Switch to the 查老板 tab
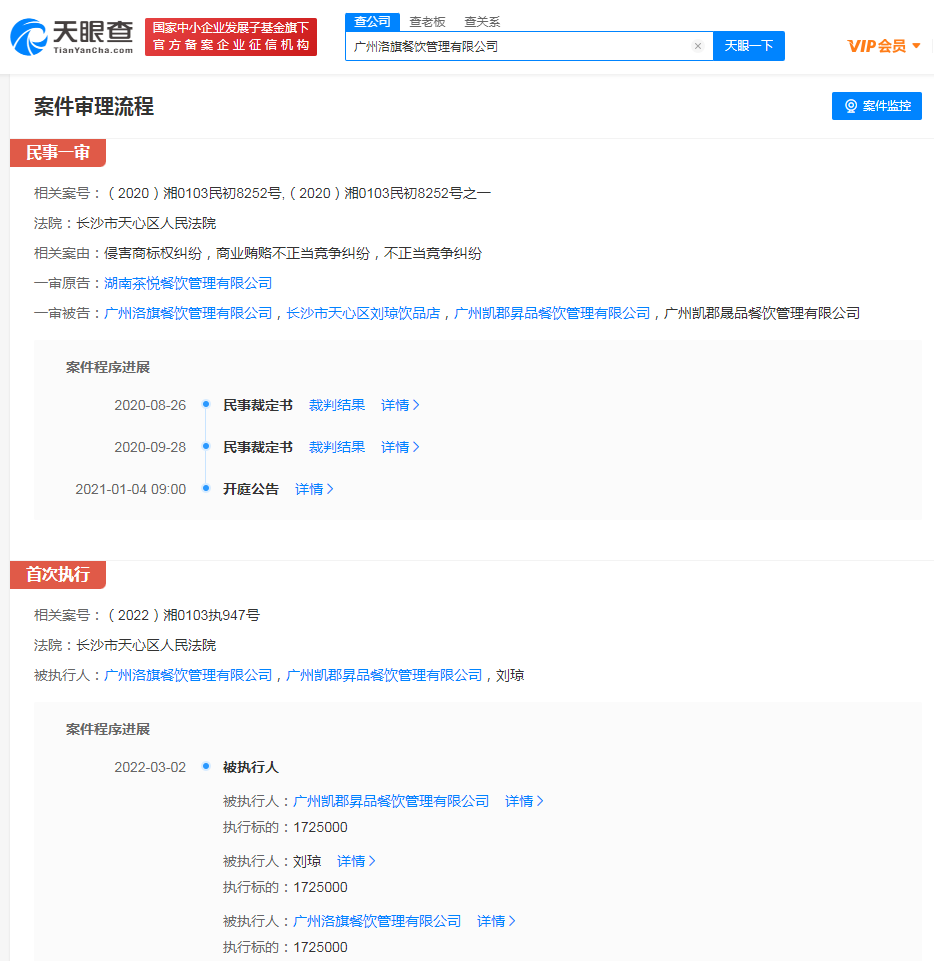 point(427,21)
